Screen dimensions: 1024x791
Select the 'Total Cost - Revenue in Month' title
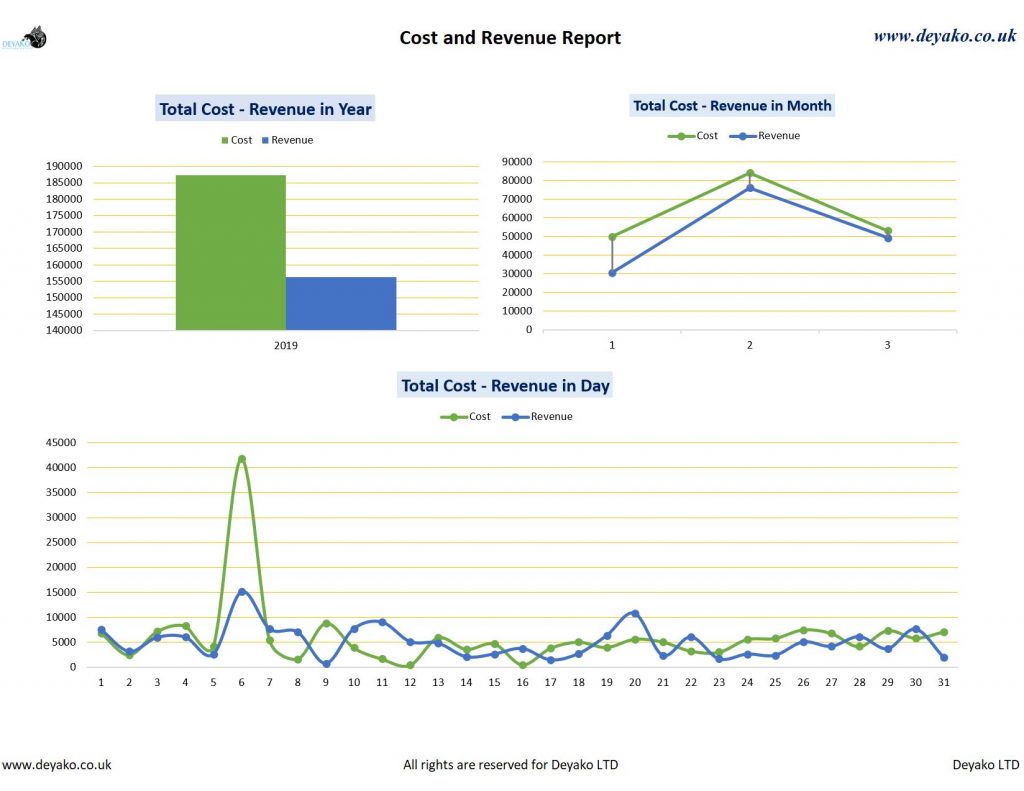pos(731,105)
